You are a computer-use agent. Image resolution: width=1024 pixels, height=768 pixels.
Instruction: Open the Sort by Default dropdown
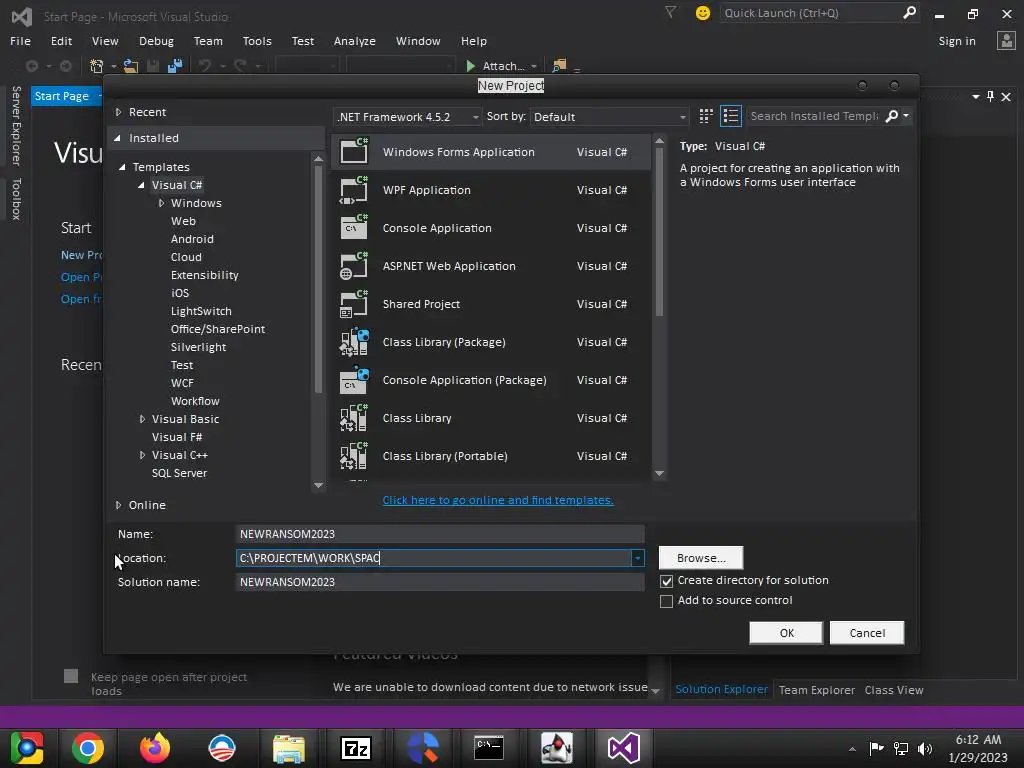click(609, 117)
